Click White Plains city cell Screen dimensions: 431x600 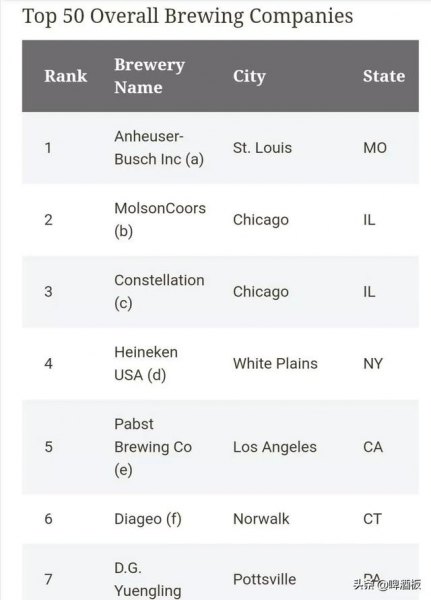[x=275, y=364]
